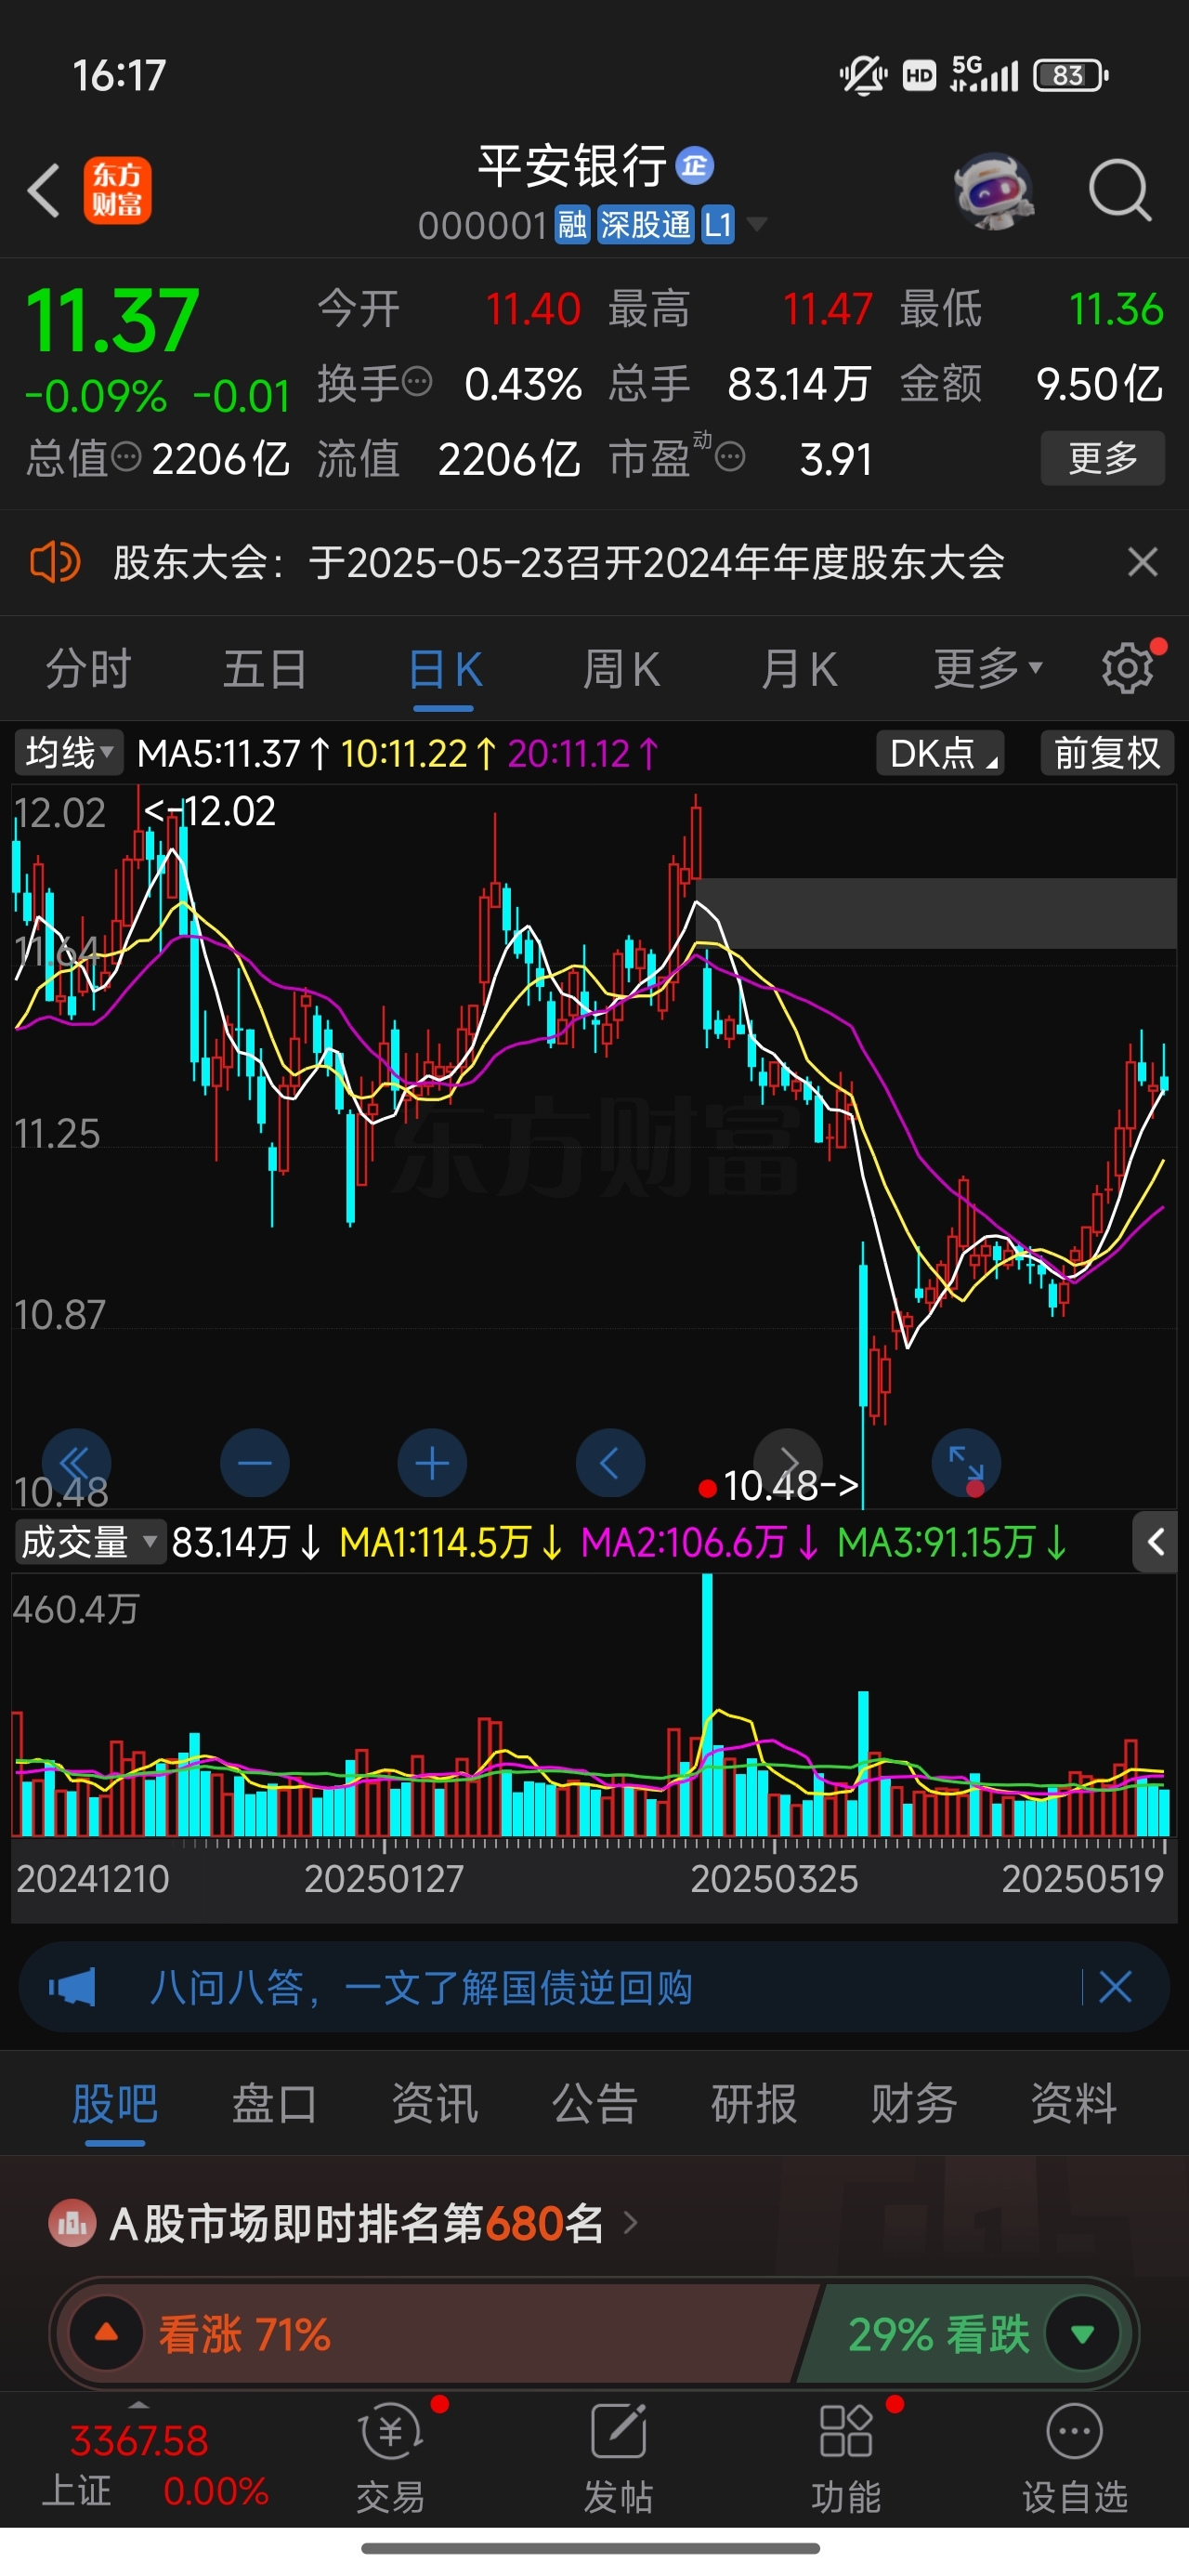Tap the tallest volume bar at 20250325

click(x=707, y=1704)
